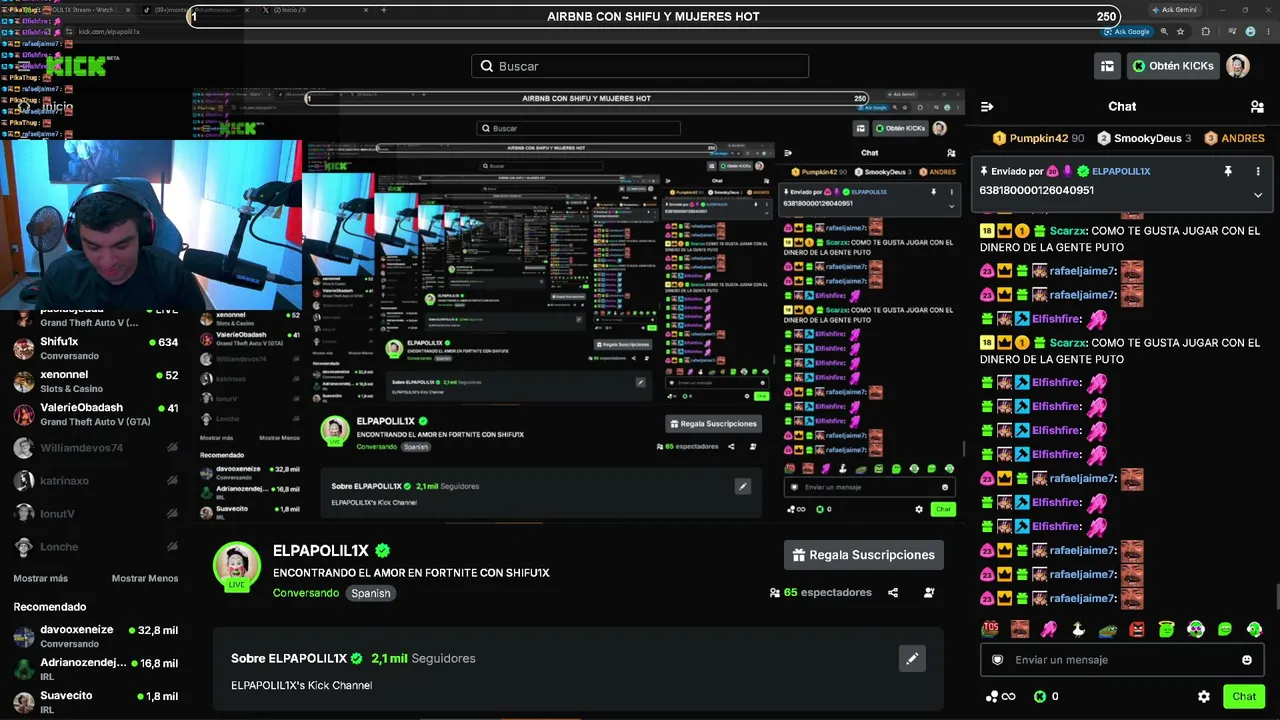The width and height of the screenshot is (1280, 720).
Task: Open chat settings gear
Action: coord(1204,696)
